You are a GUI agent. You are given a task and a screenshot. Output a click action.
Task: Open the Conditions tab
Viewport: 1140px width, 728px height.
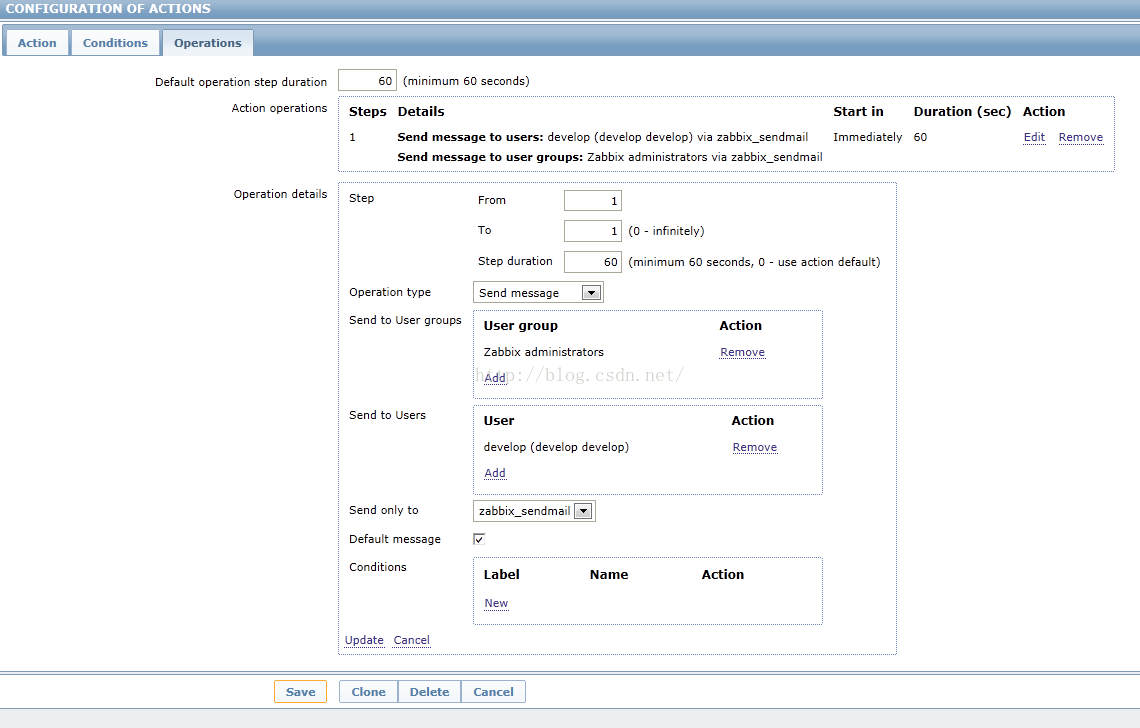point(115,43)
